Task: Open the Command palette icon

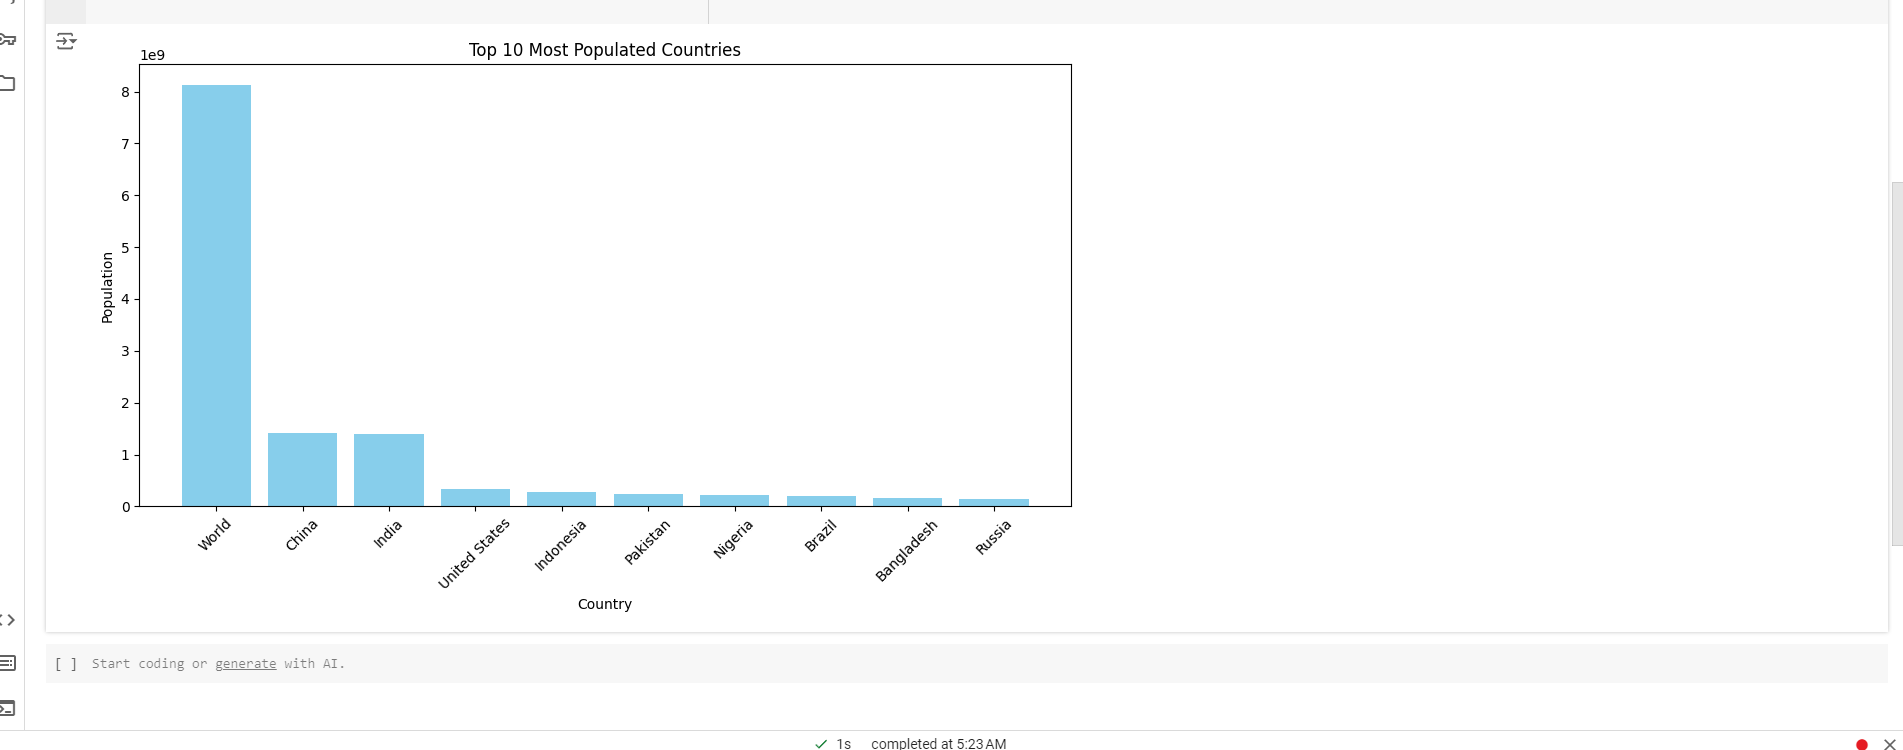Action: [8, 663]
